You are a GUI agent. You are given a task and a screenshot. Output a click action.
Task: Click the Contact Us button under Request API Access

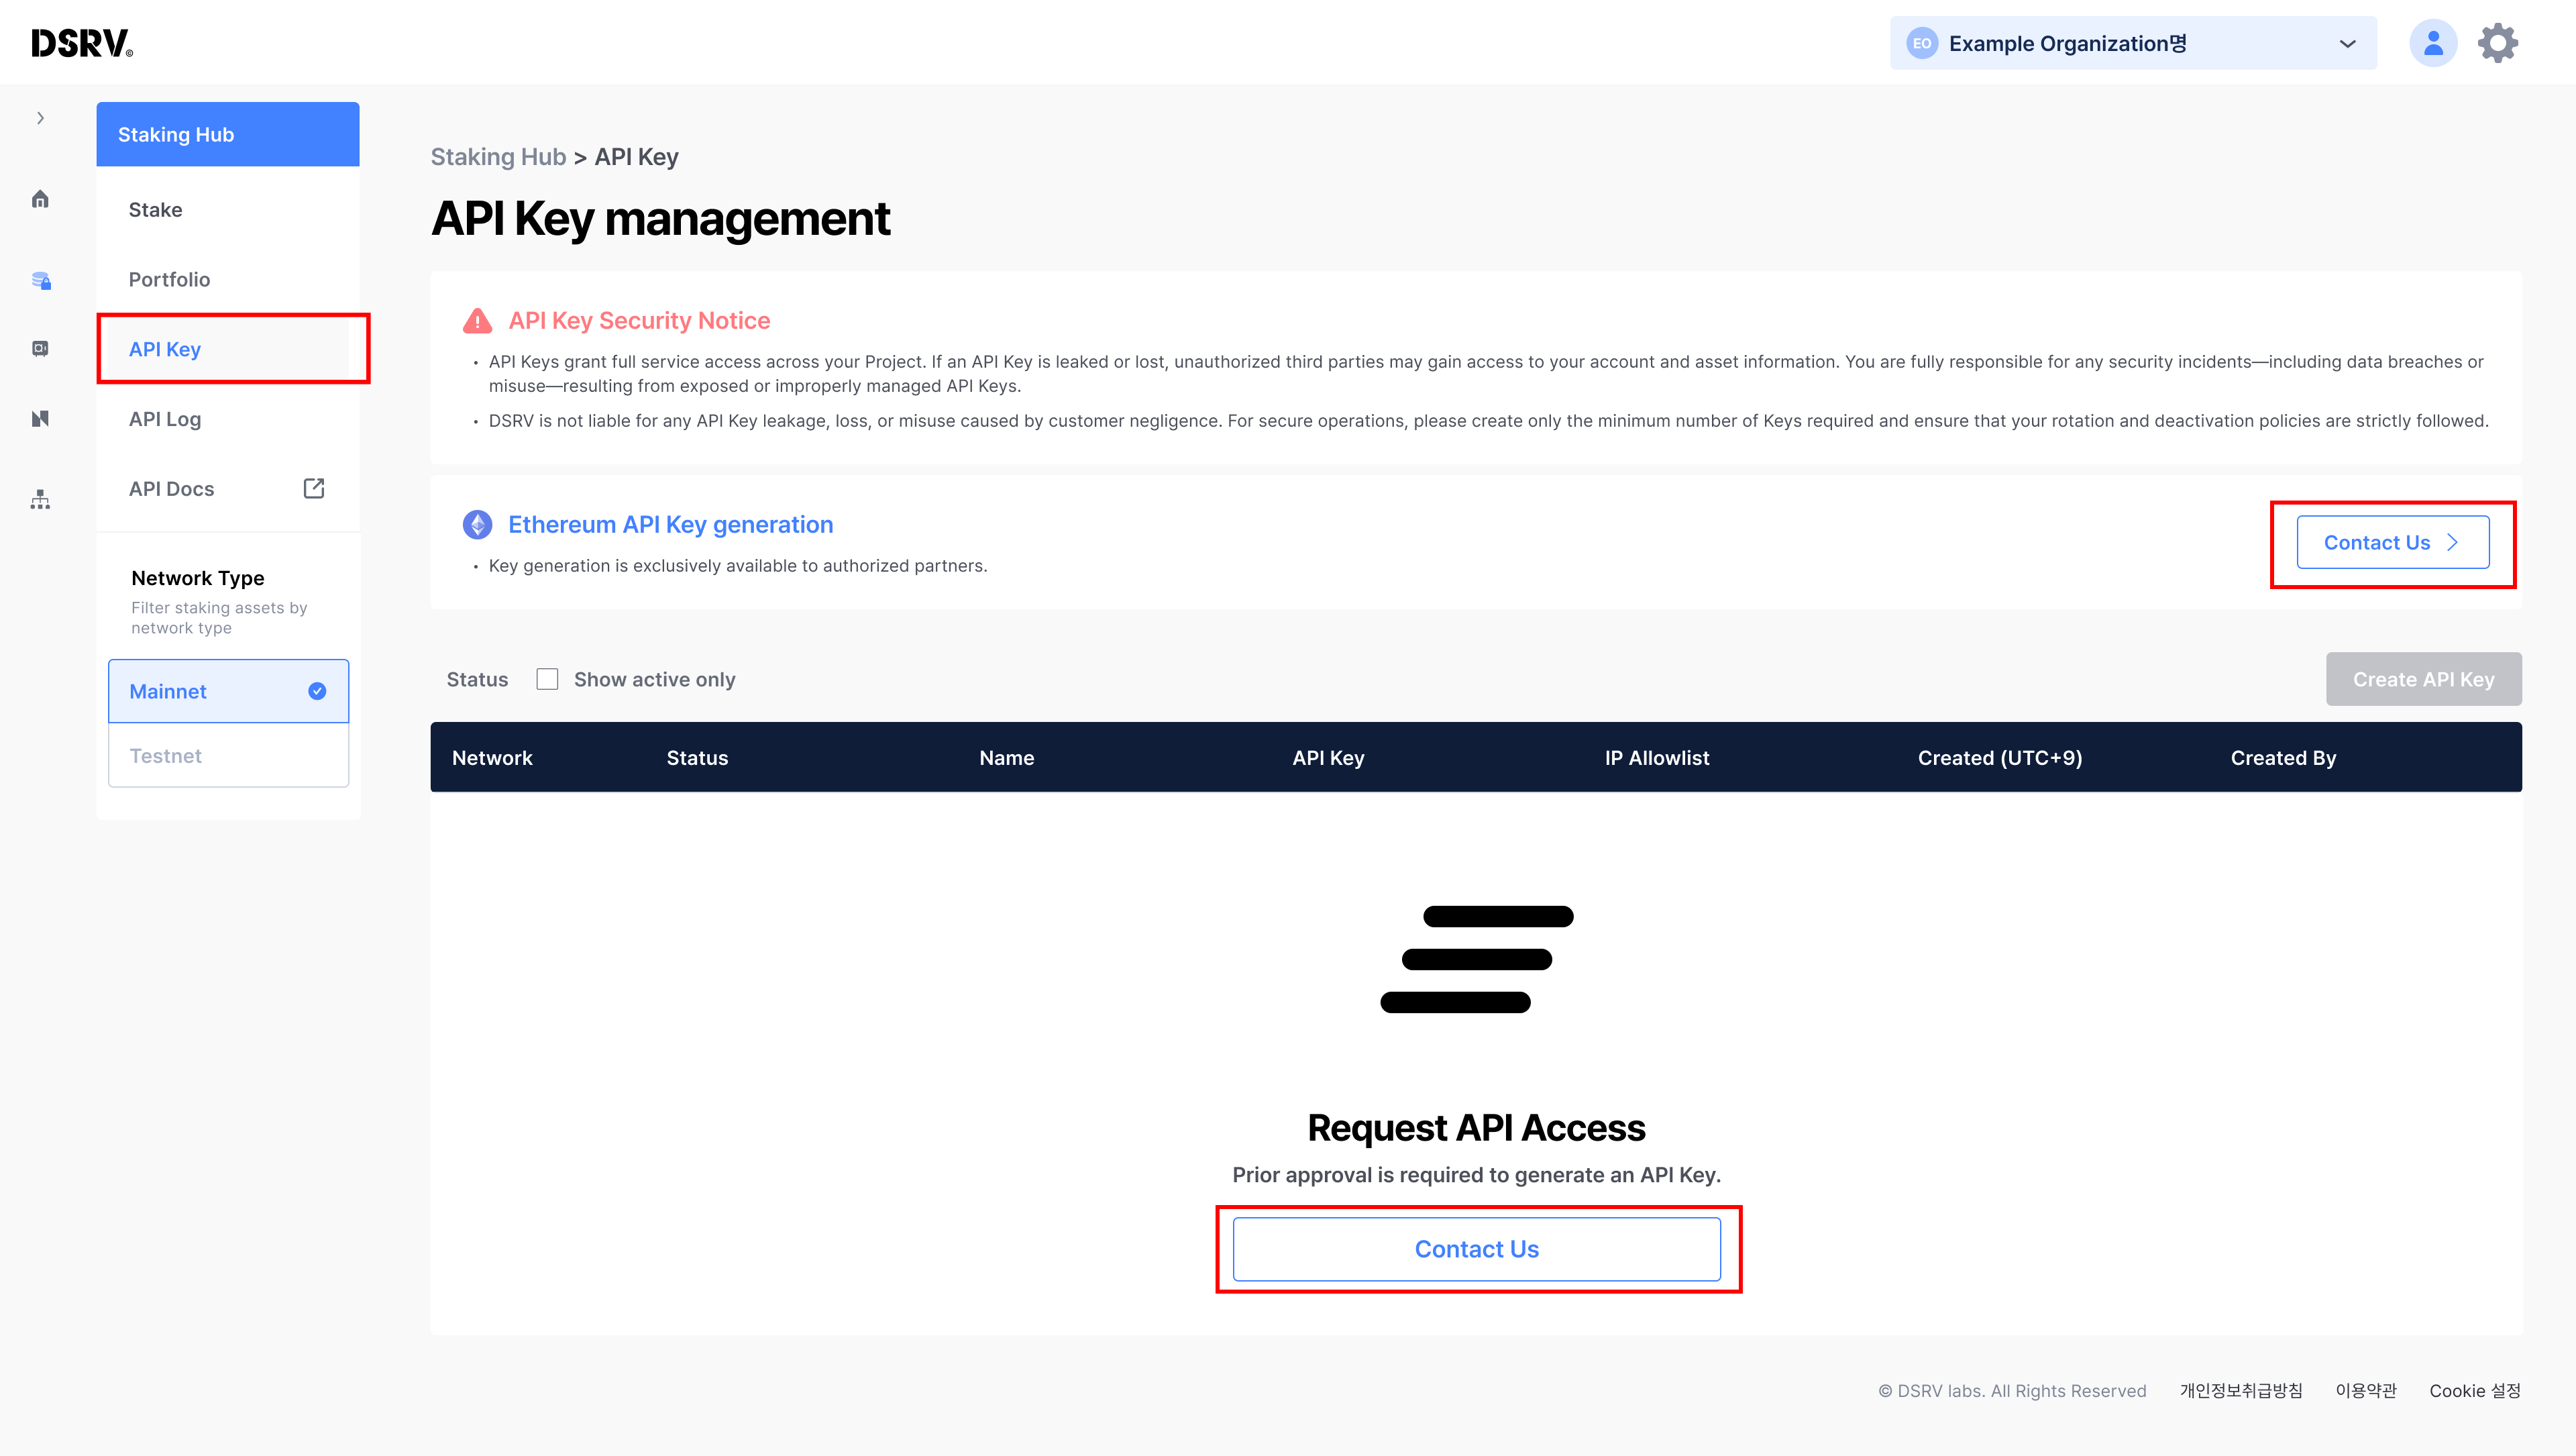click(x=1476, y=1249)
